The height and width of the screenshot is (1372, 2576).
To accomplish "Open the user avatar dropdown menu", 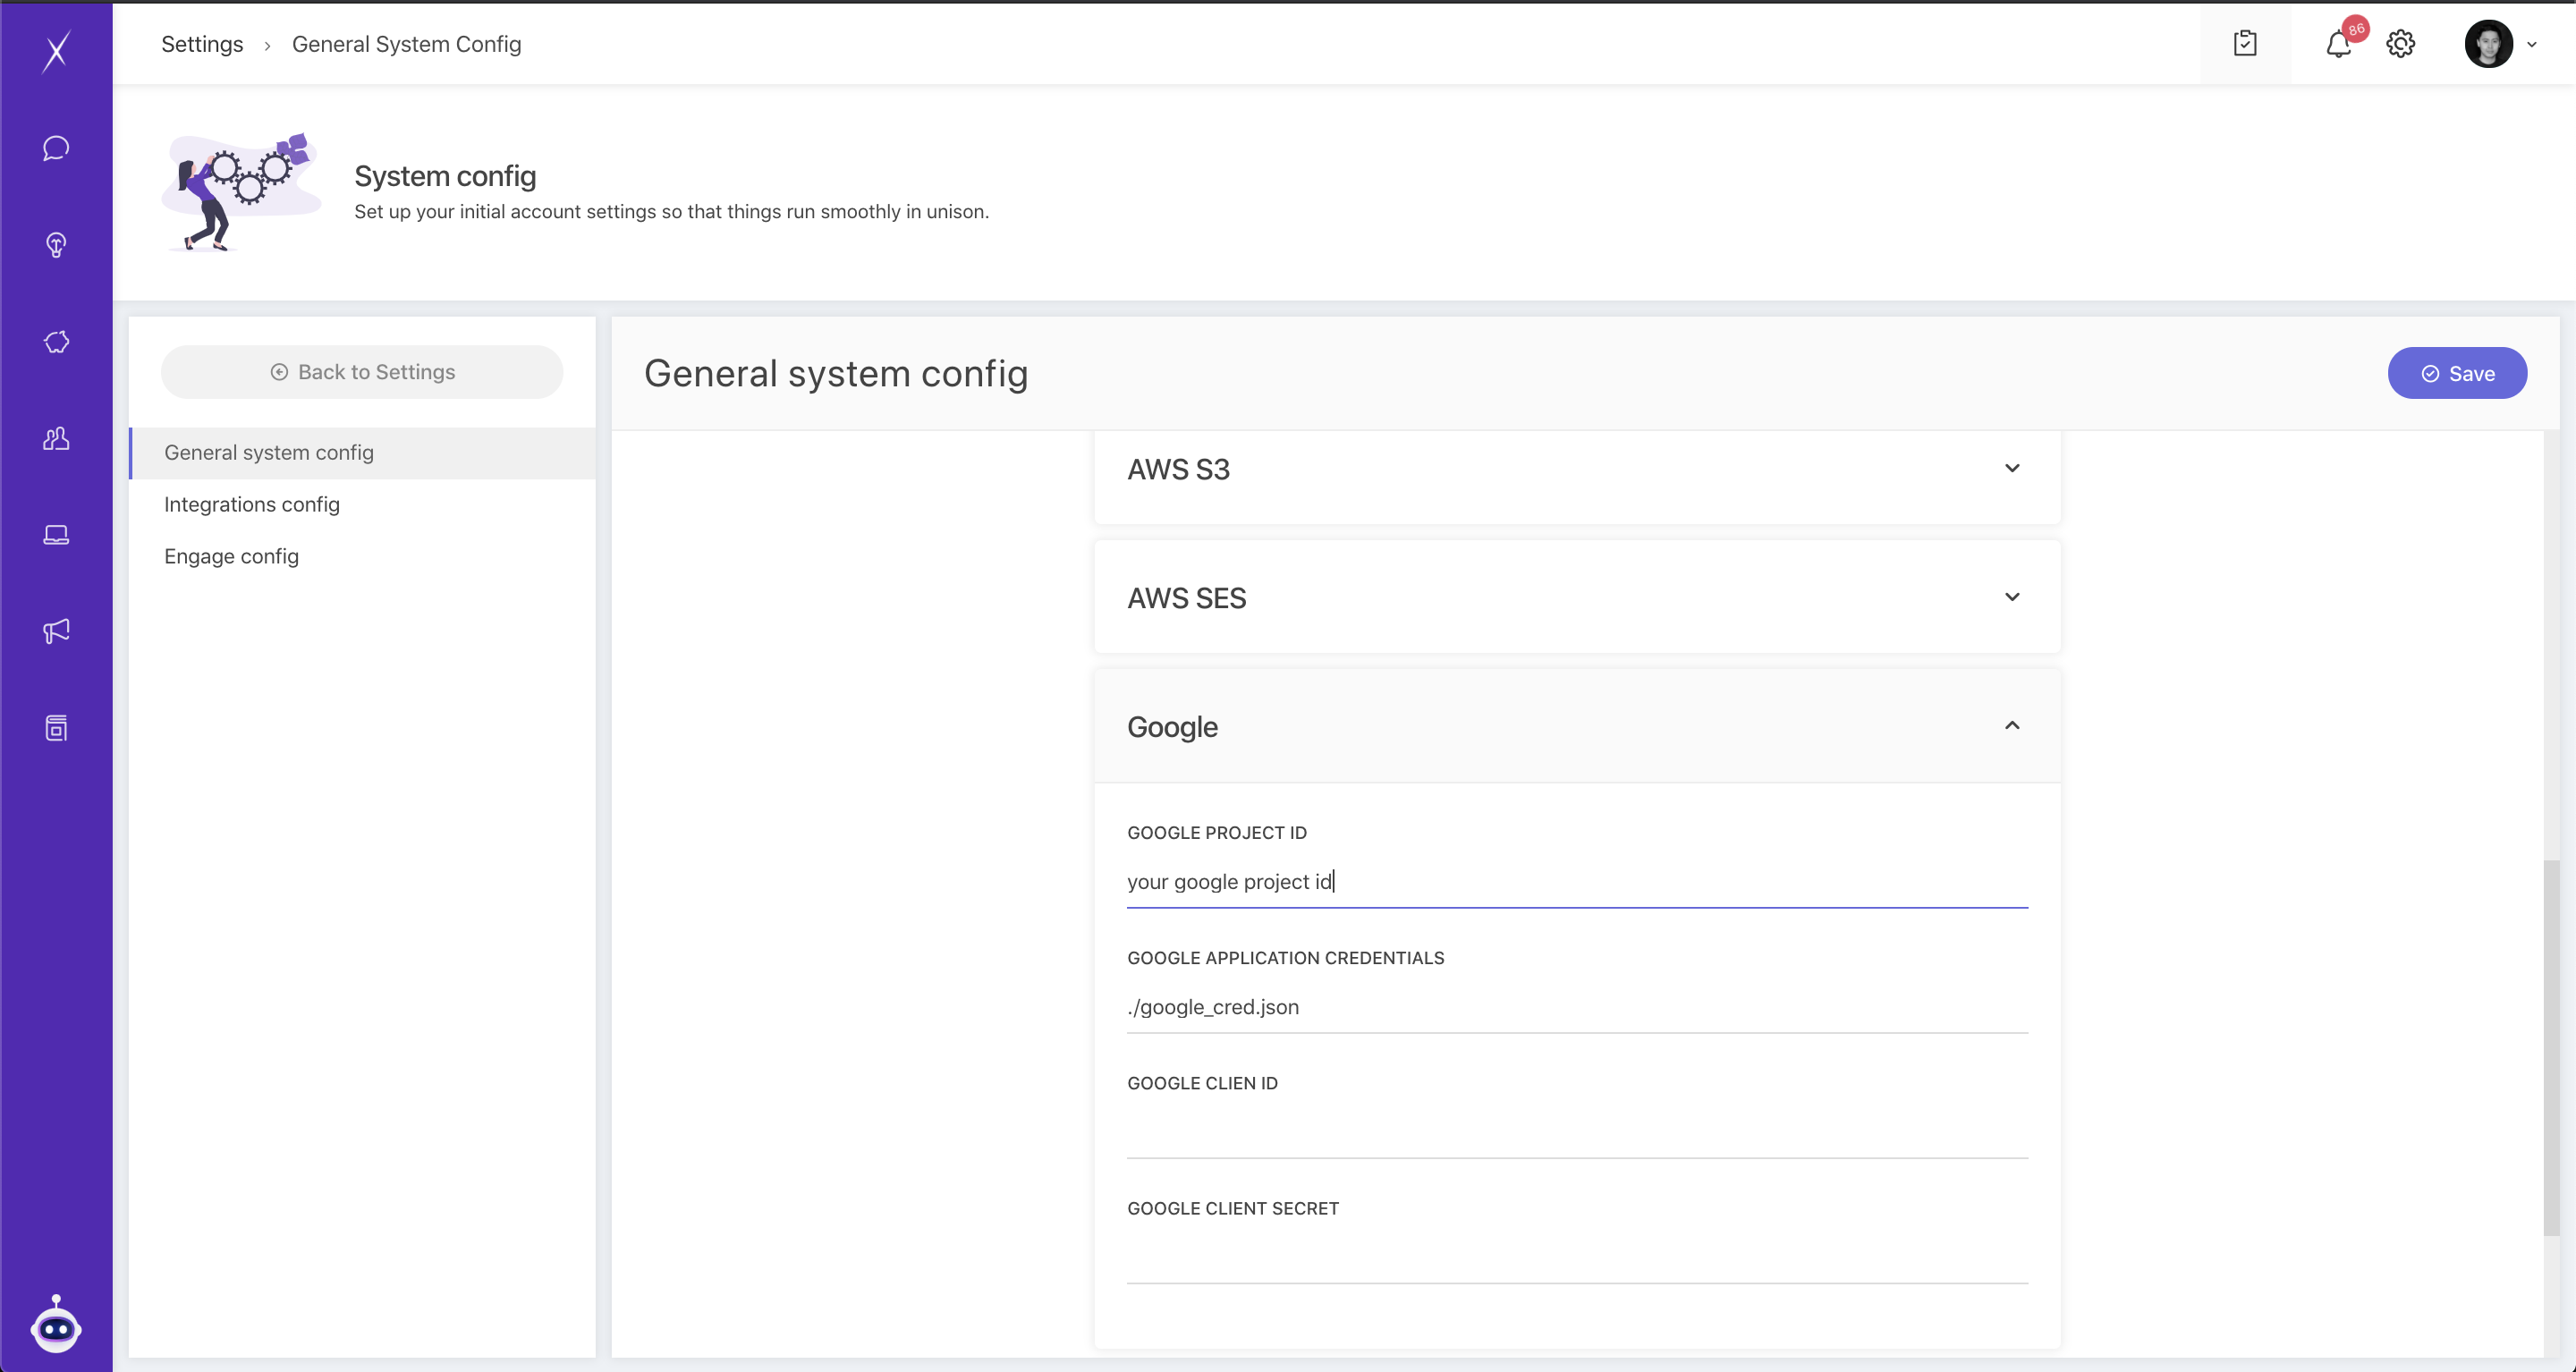I will click(2500, 44).
